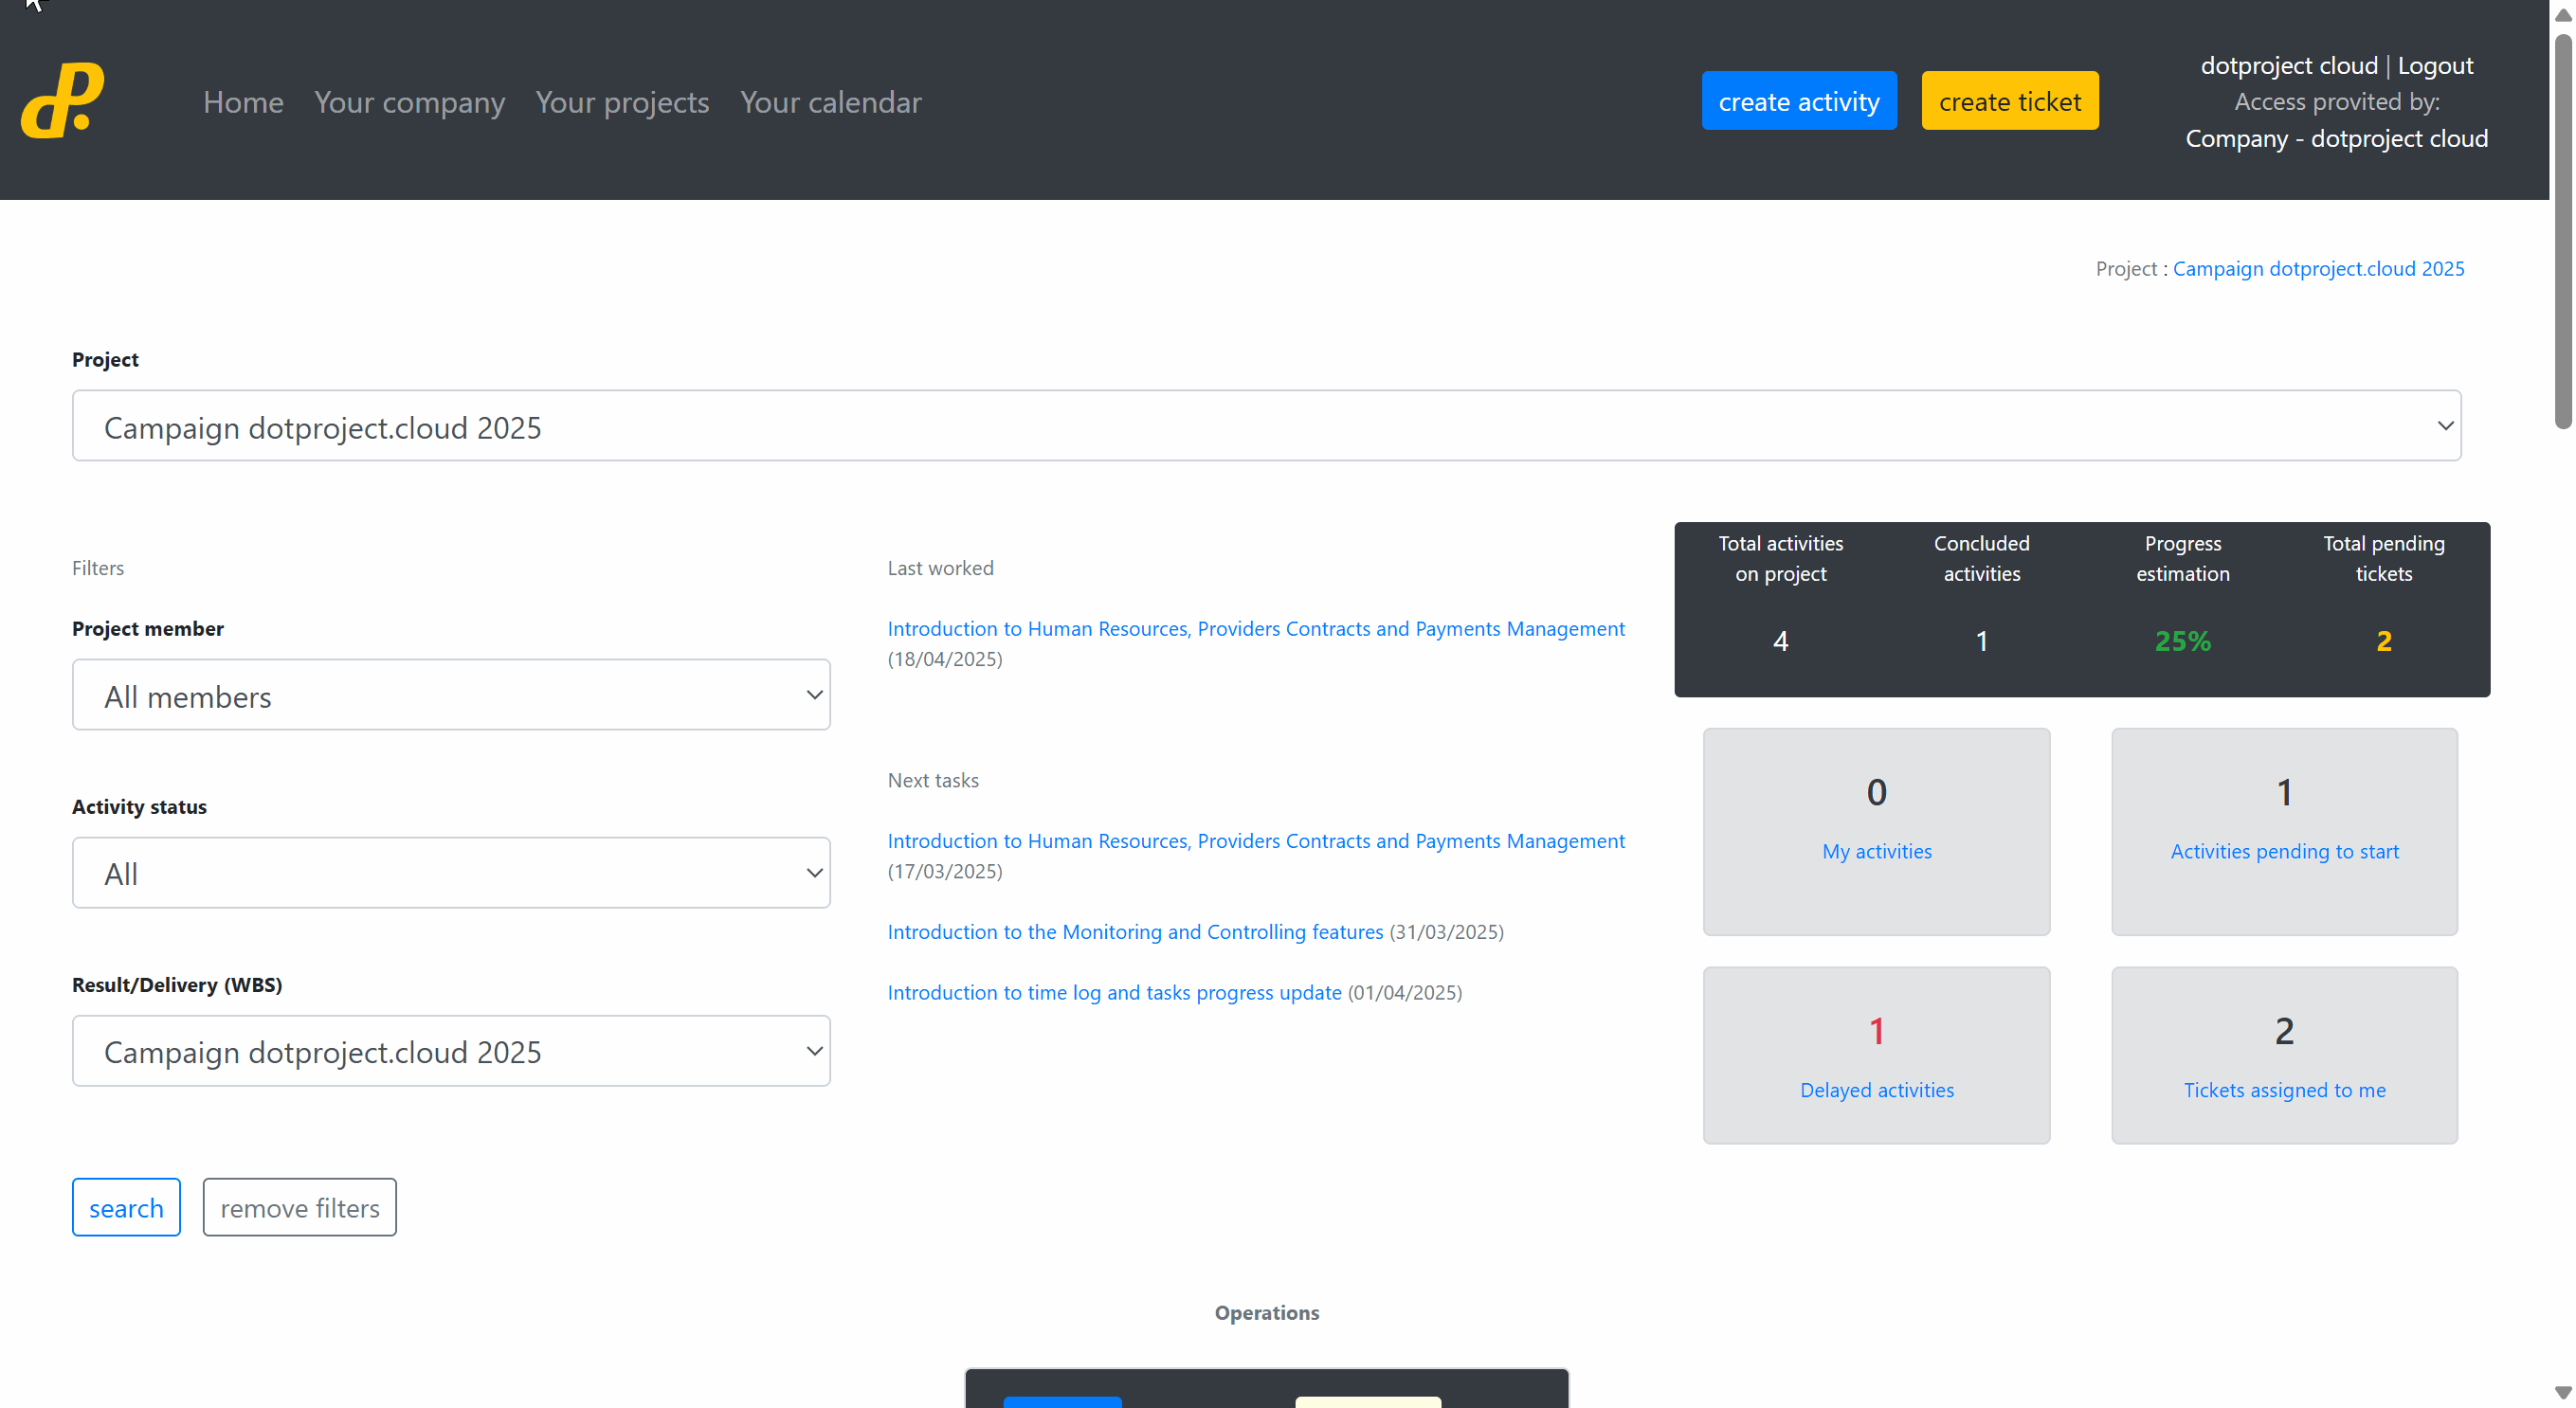Open the My activities card
Screen dimensions: 2576x1408
coord(1876,832)
